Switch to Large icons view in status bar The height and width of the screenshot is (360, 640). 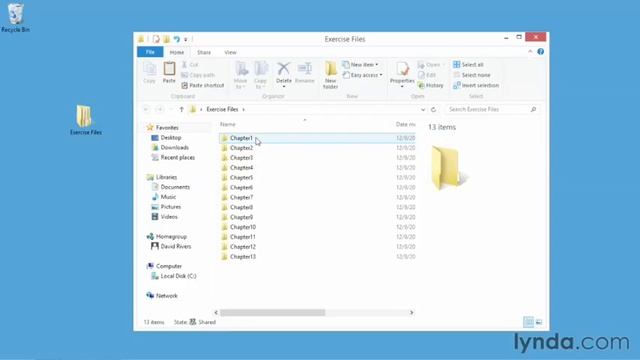[x=539, y=322]
